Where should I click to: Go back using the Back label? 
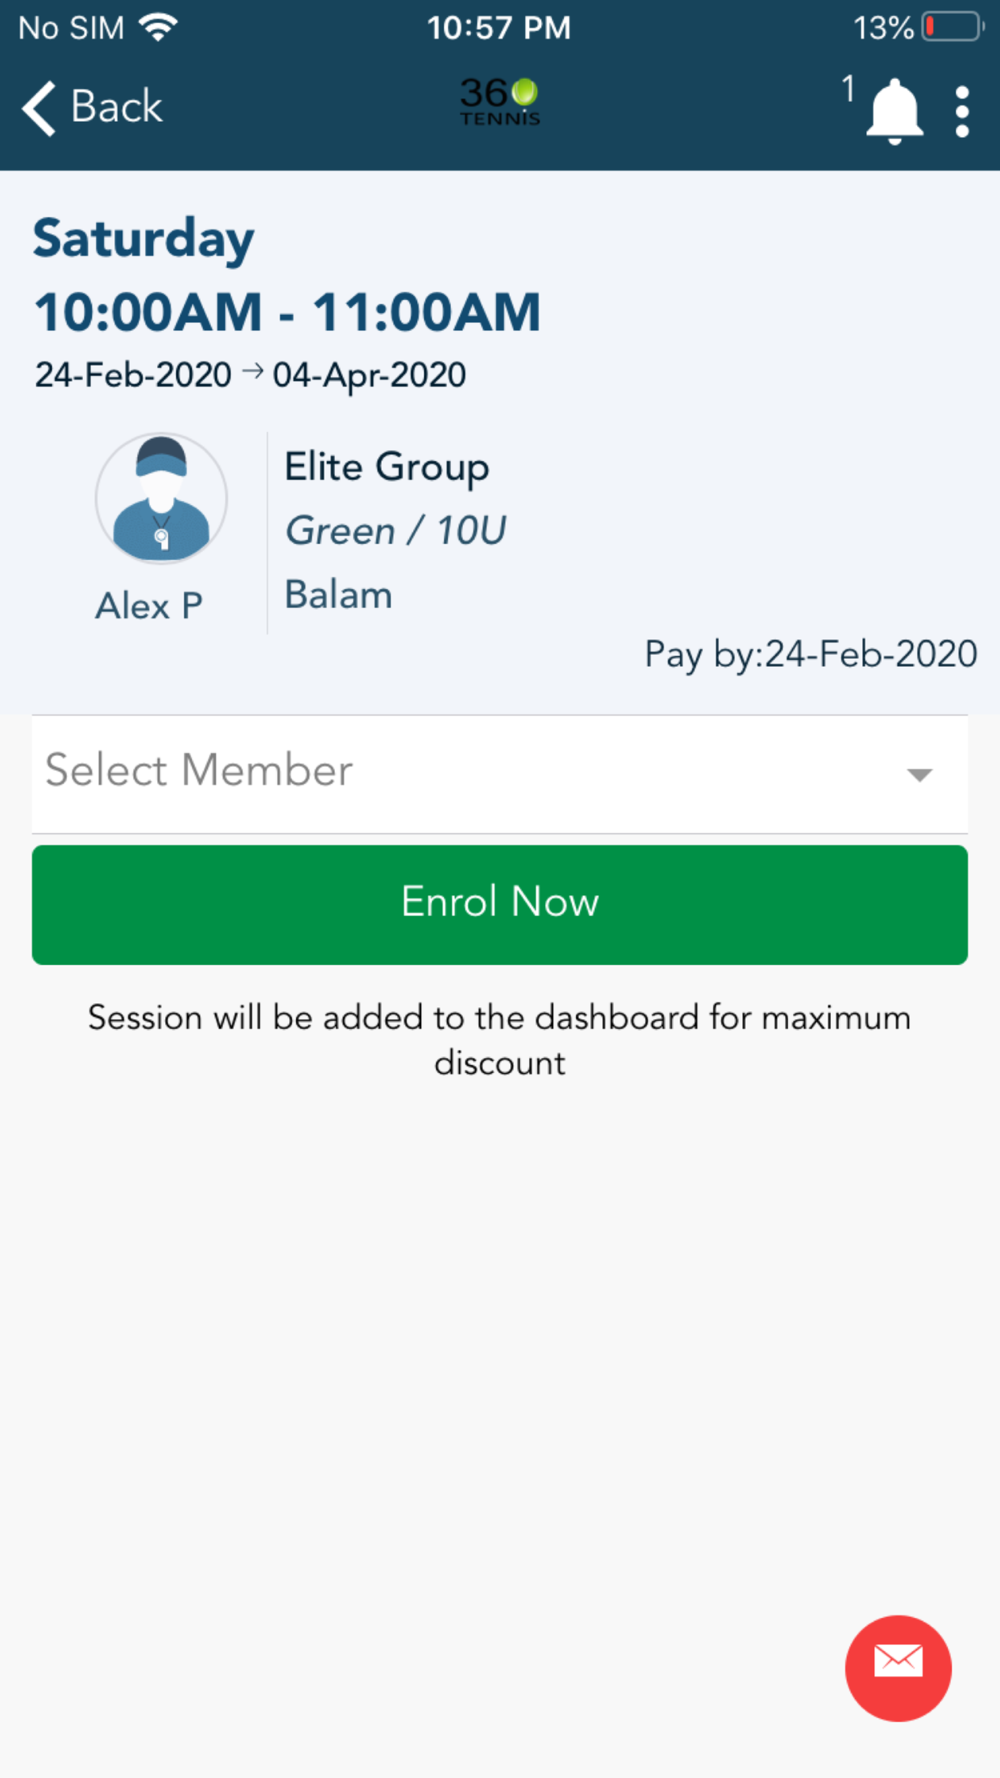[x=117, y=106]
